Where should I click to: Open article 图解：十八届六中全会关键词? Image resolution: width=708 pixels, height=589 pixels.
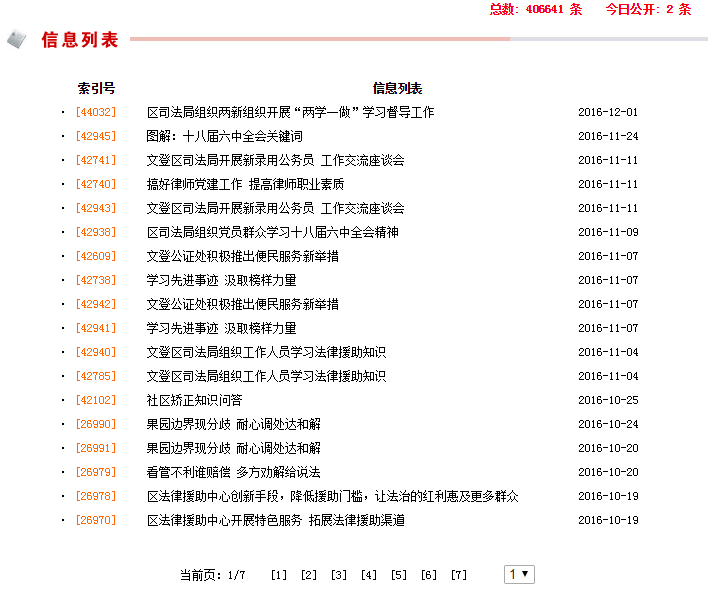tap(224, 136)
